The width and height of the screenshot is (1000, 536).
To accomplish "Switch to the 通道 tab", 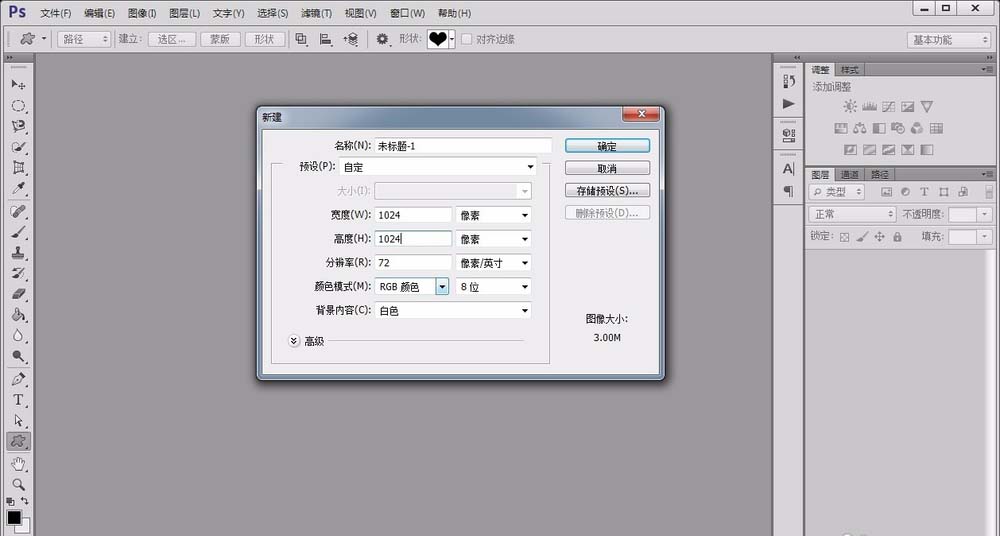I will pos(849,174).
